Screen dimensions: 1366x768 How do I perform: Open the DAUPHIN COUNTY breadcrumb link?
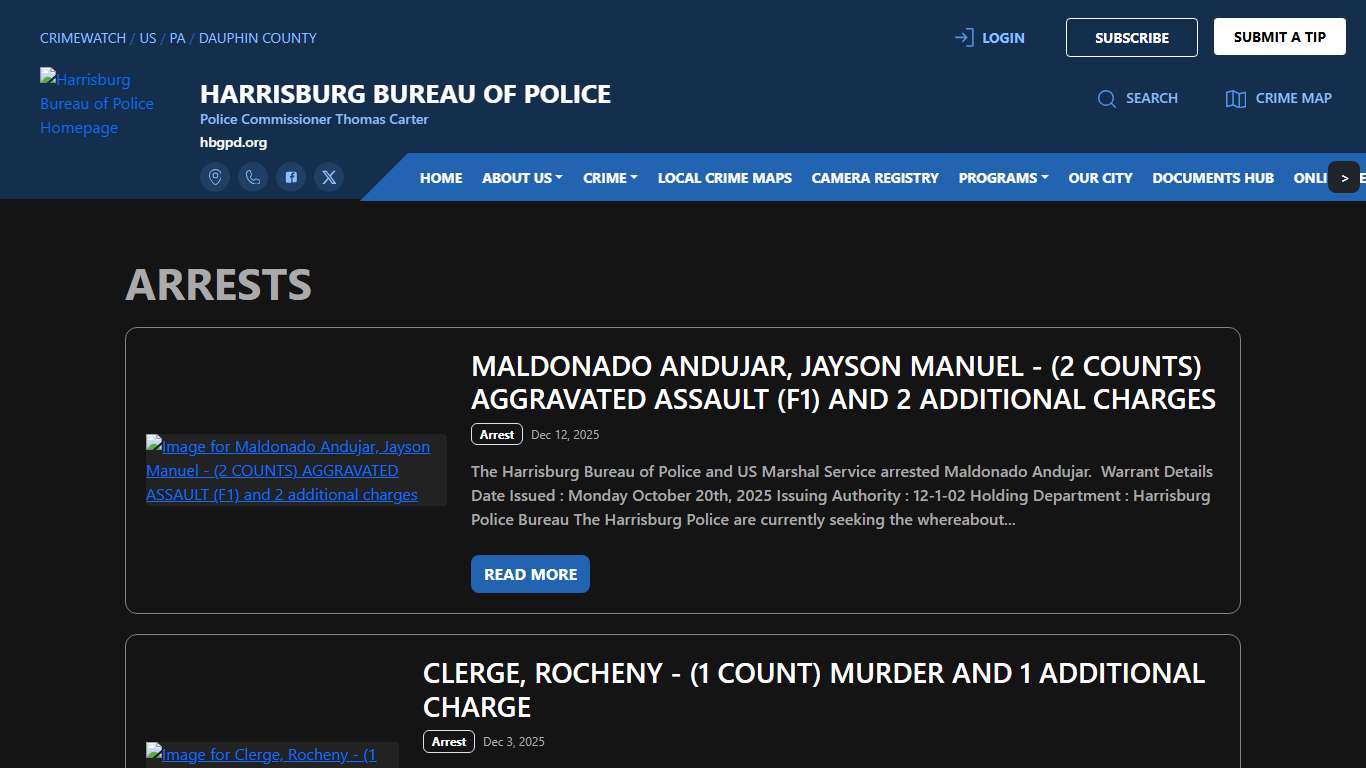[x=257, y=38]
